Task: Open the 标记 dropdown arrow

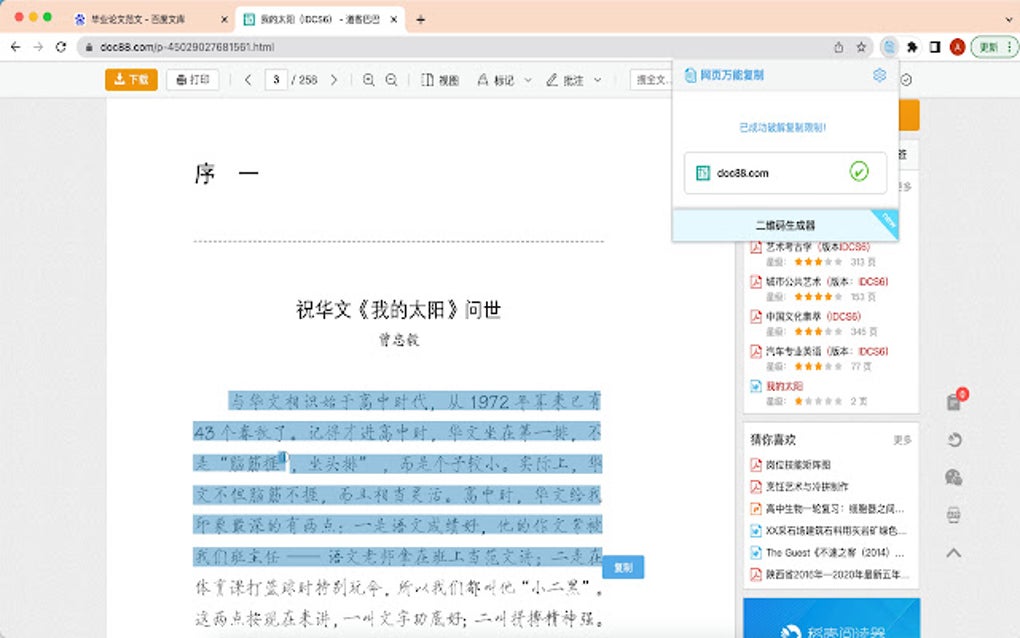Action: point(527,80)
